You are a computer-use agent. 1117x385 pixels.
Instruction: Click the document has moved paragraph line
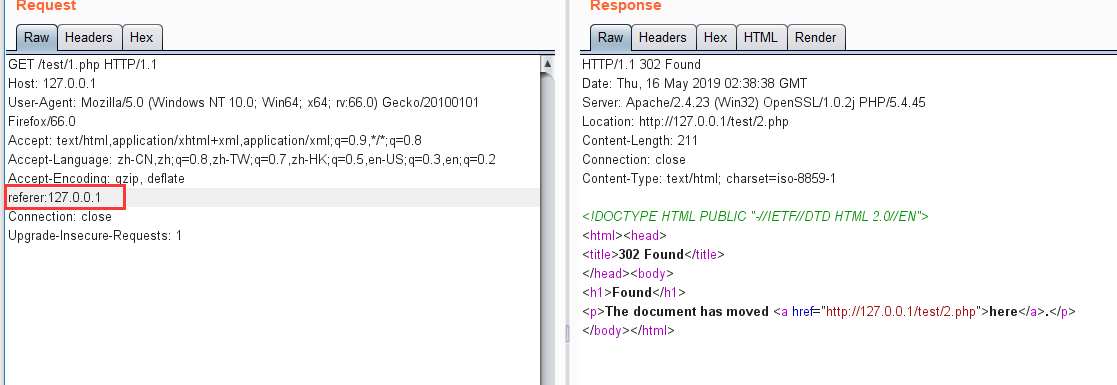pos(828,312)
